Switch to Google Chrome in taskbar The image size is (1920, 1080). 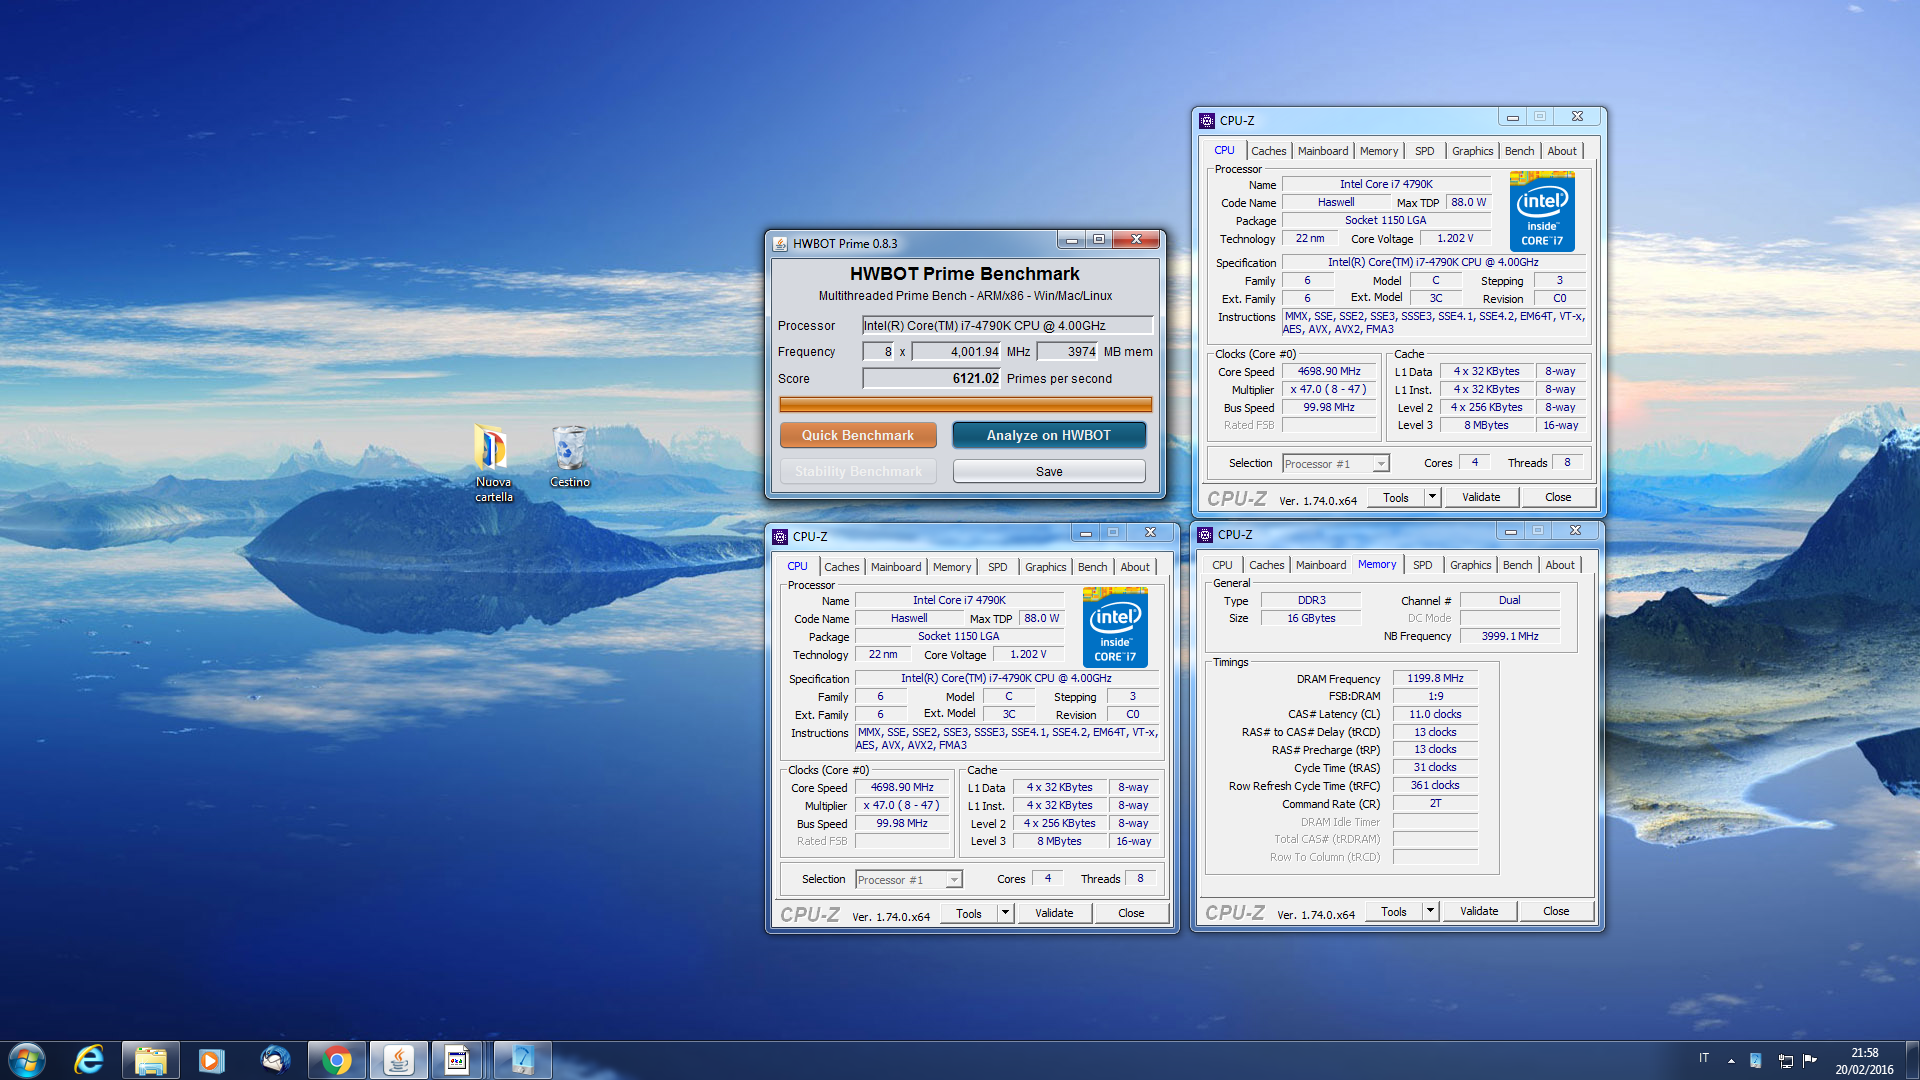tap(337, 1060)
